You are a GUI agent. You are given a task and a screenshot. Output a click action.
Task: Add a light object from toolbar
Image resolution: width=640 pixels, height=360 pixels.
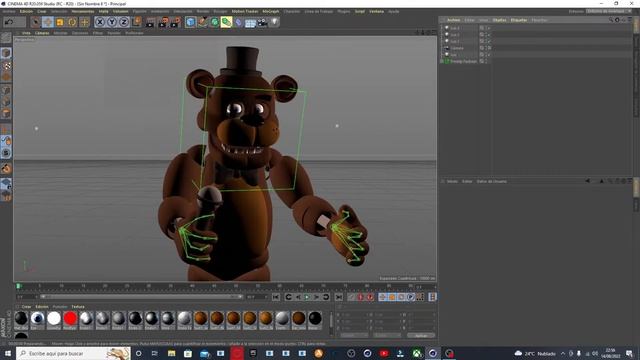[x=275, y=22]
